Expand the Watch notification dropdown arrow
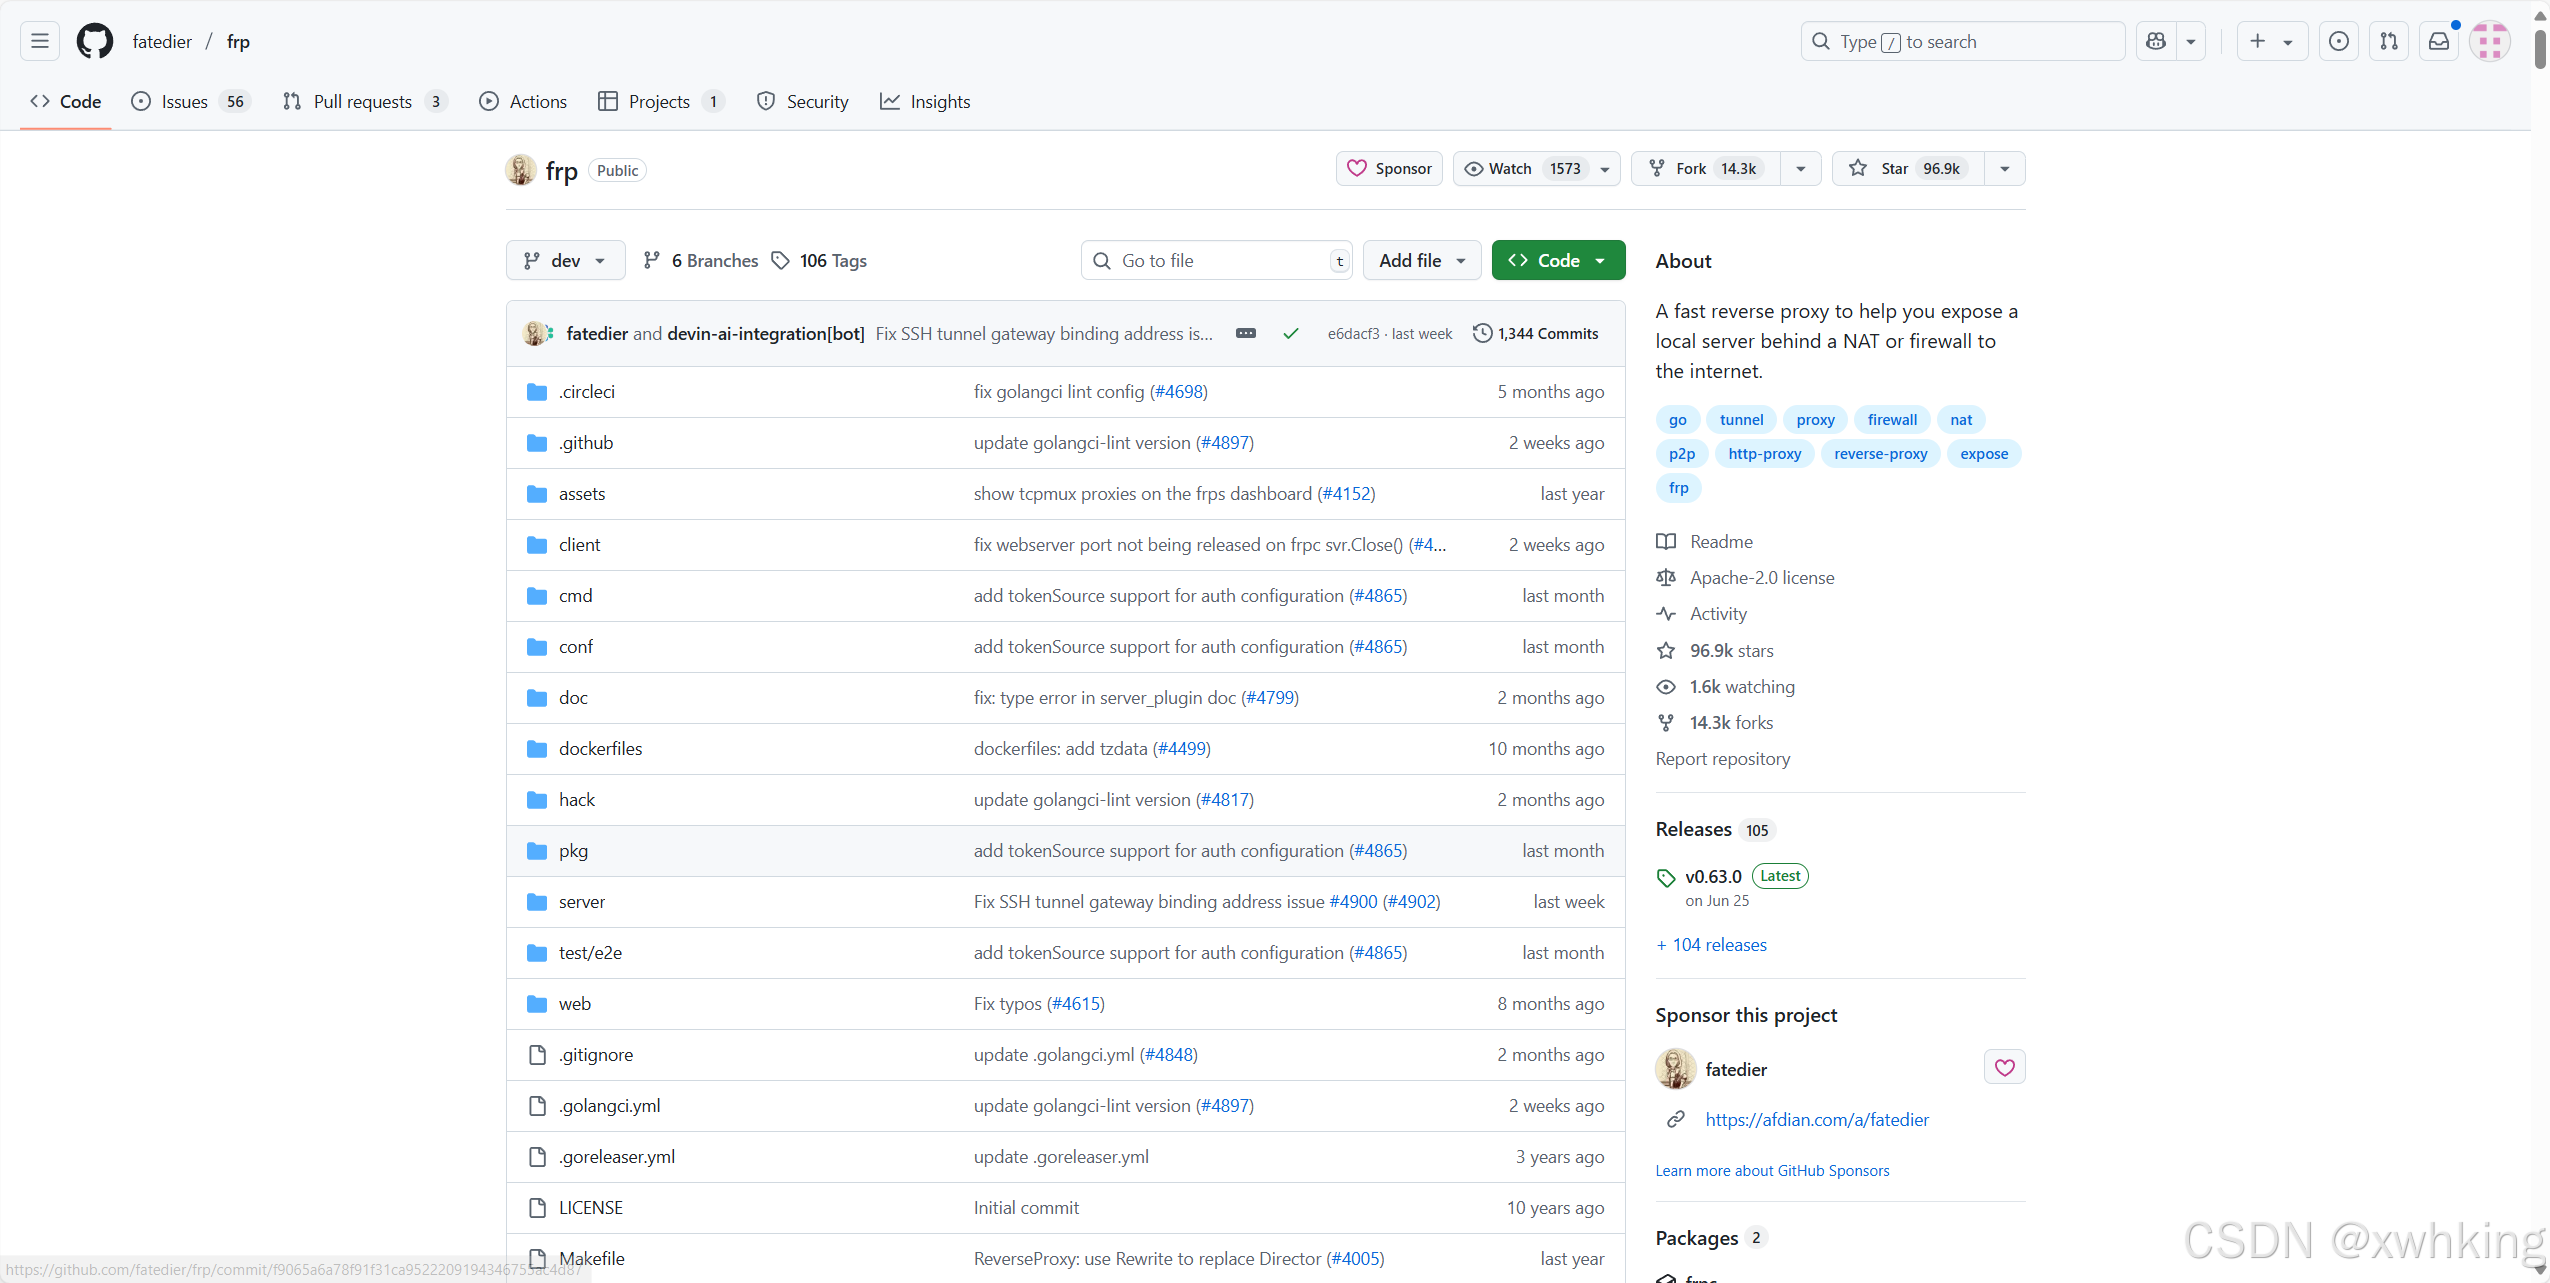Image resolution: width=2550 pixels, height=1283 pixels. point(1604,168)
